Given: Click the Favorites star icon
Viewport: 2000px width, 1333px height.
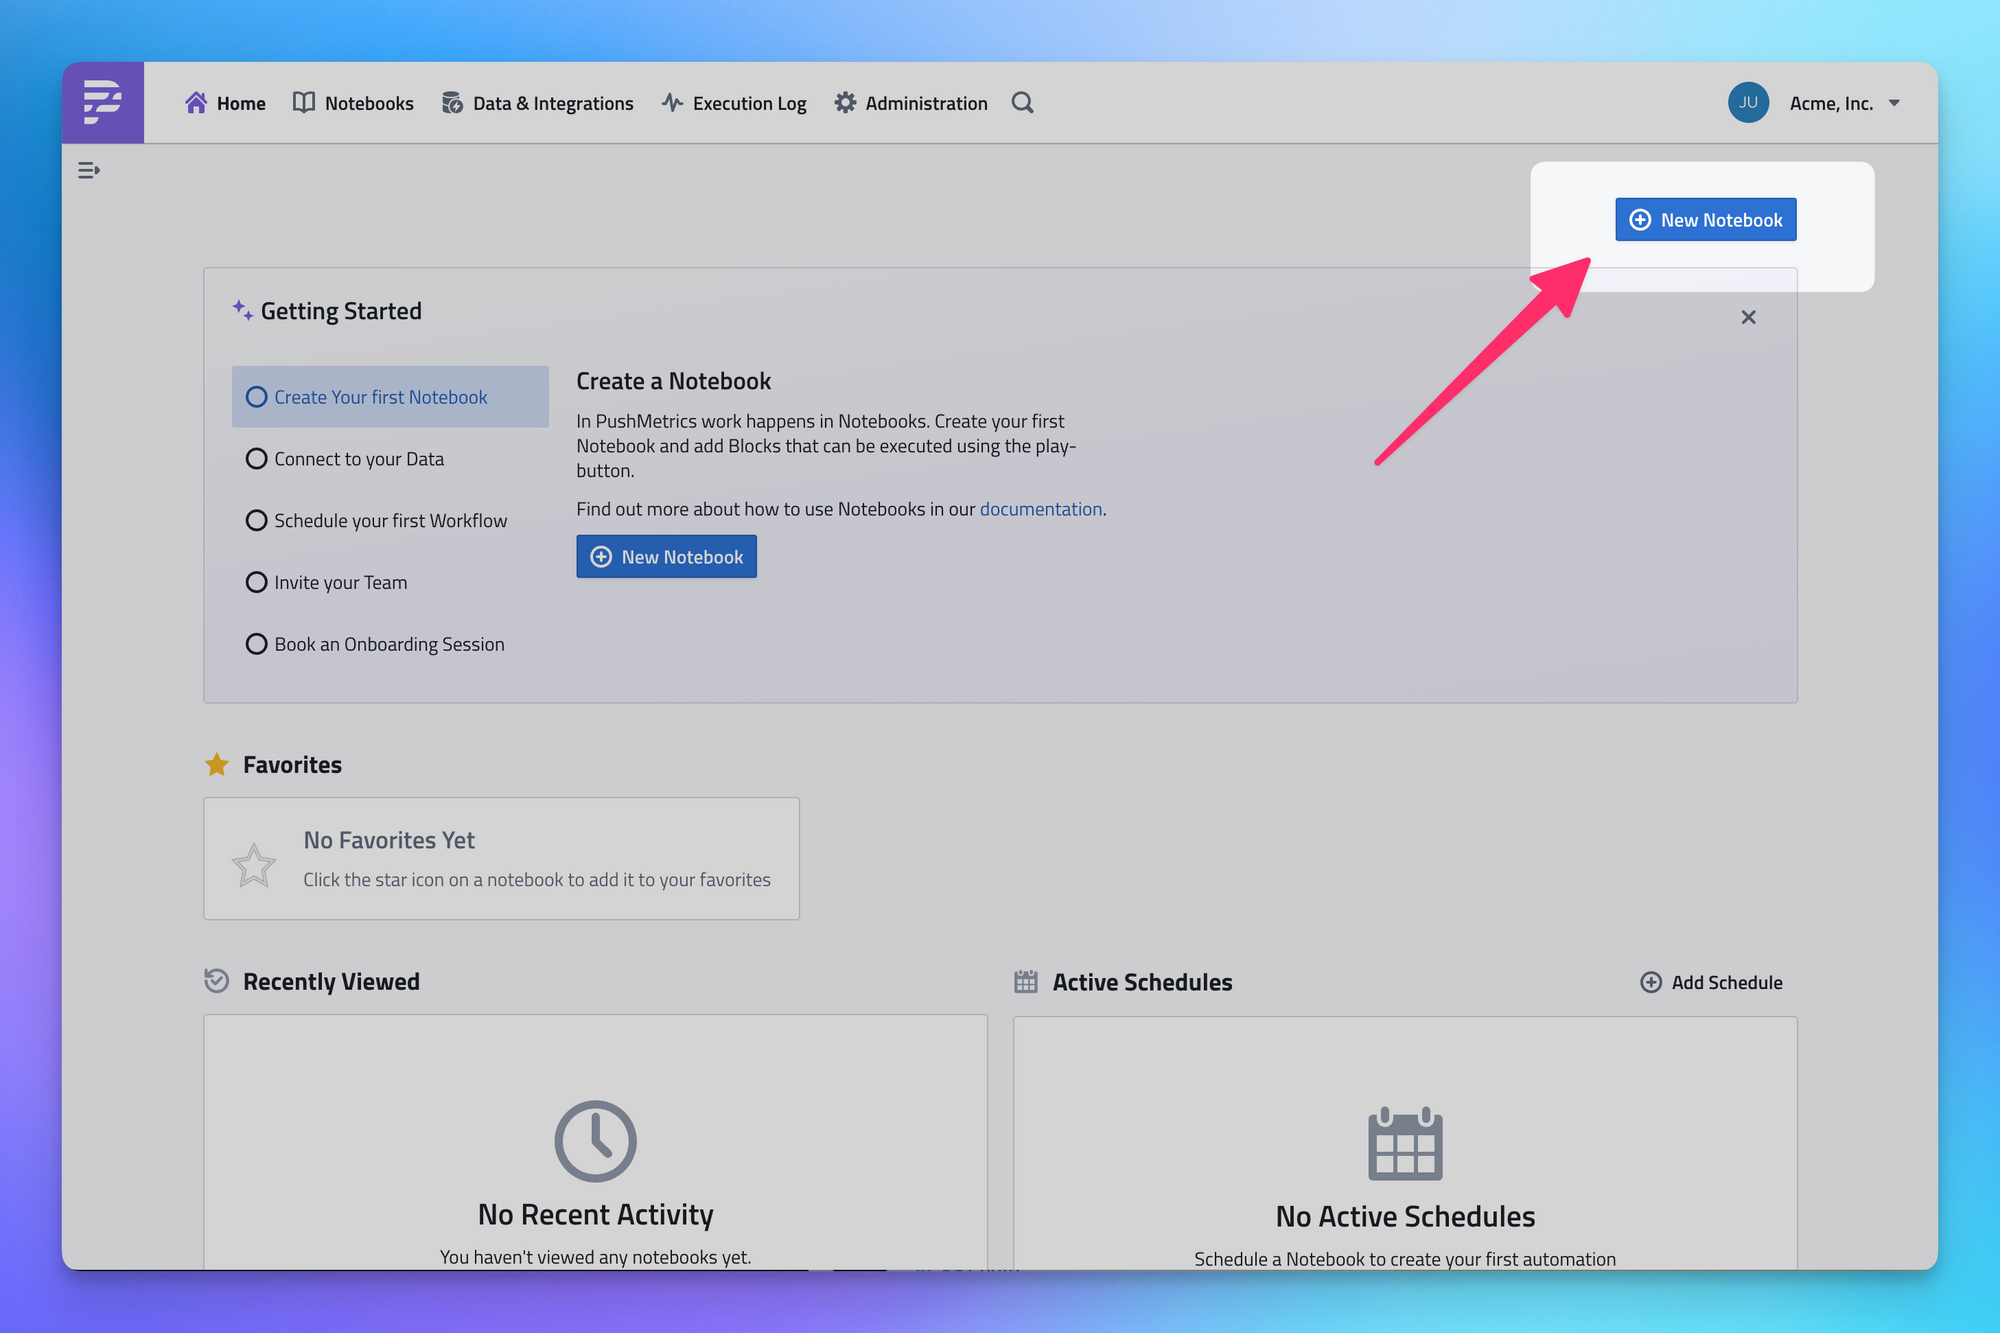Looking at the screenshot, I should click(217, 765).
